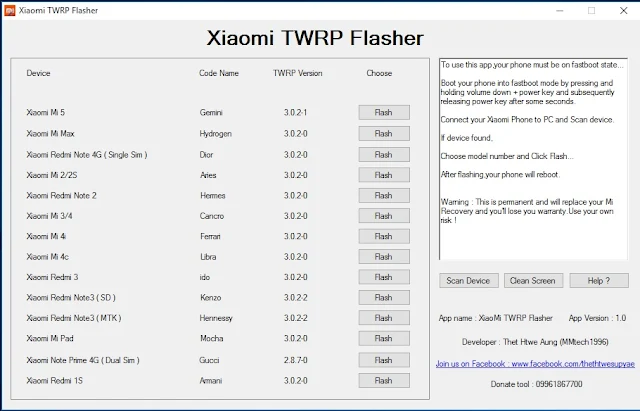
Task: Select the Gemini code name
Action: pyautogui.click(x=211, y=113)
